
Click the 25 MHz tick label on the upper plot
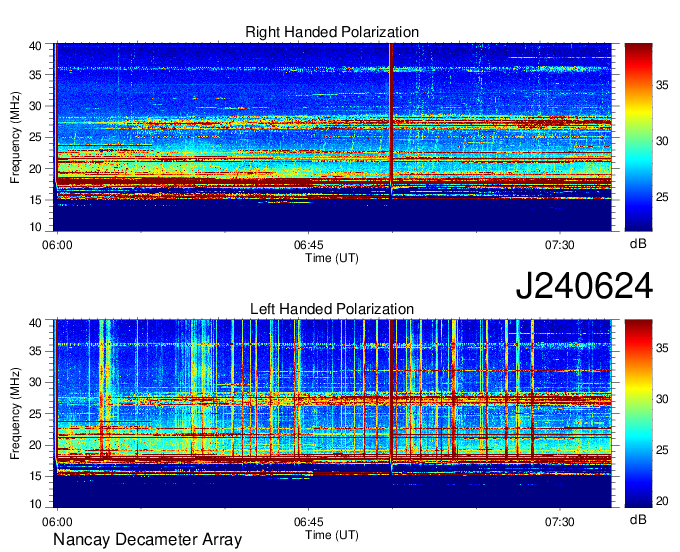point(35,137)
